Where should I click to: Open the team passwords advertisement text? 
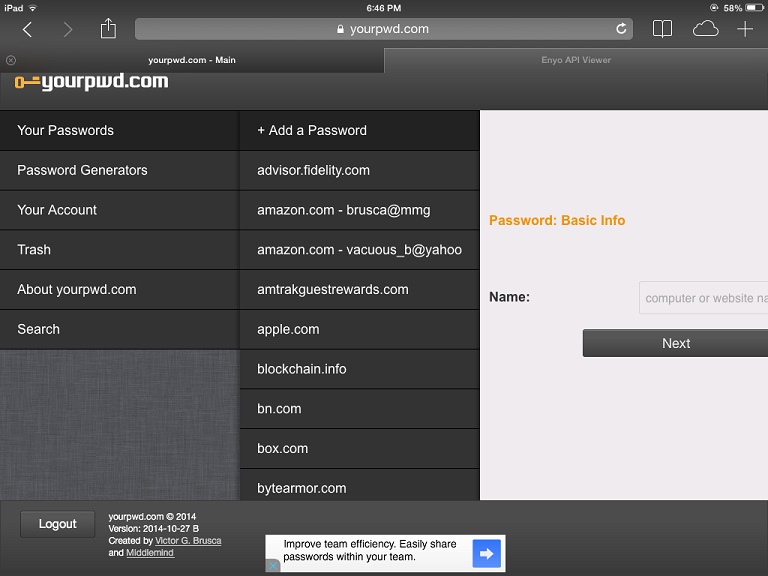[x=370, y=551]
